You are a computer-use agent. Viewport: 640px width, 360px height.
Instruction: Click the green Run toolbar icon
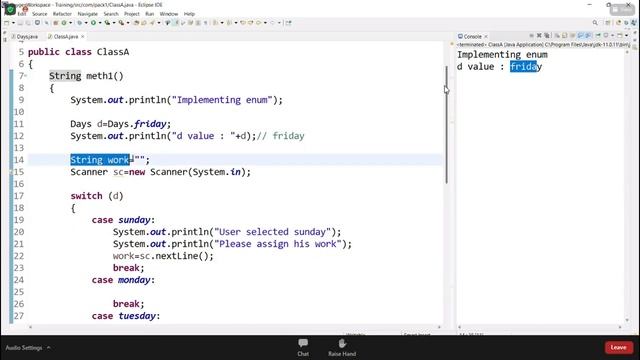click(x=93, y=23)
